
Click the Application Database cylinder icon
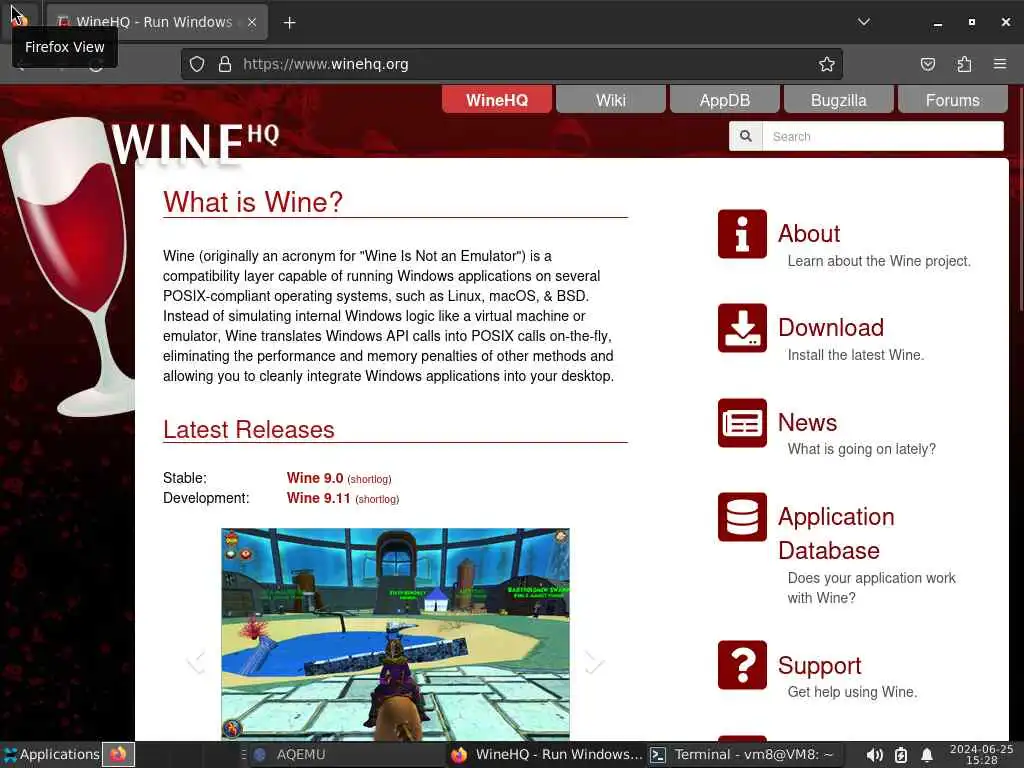(742, 517)
